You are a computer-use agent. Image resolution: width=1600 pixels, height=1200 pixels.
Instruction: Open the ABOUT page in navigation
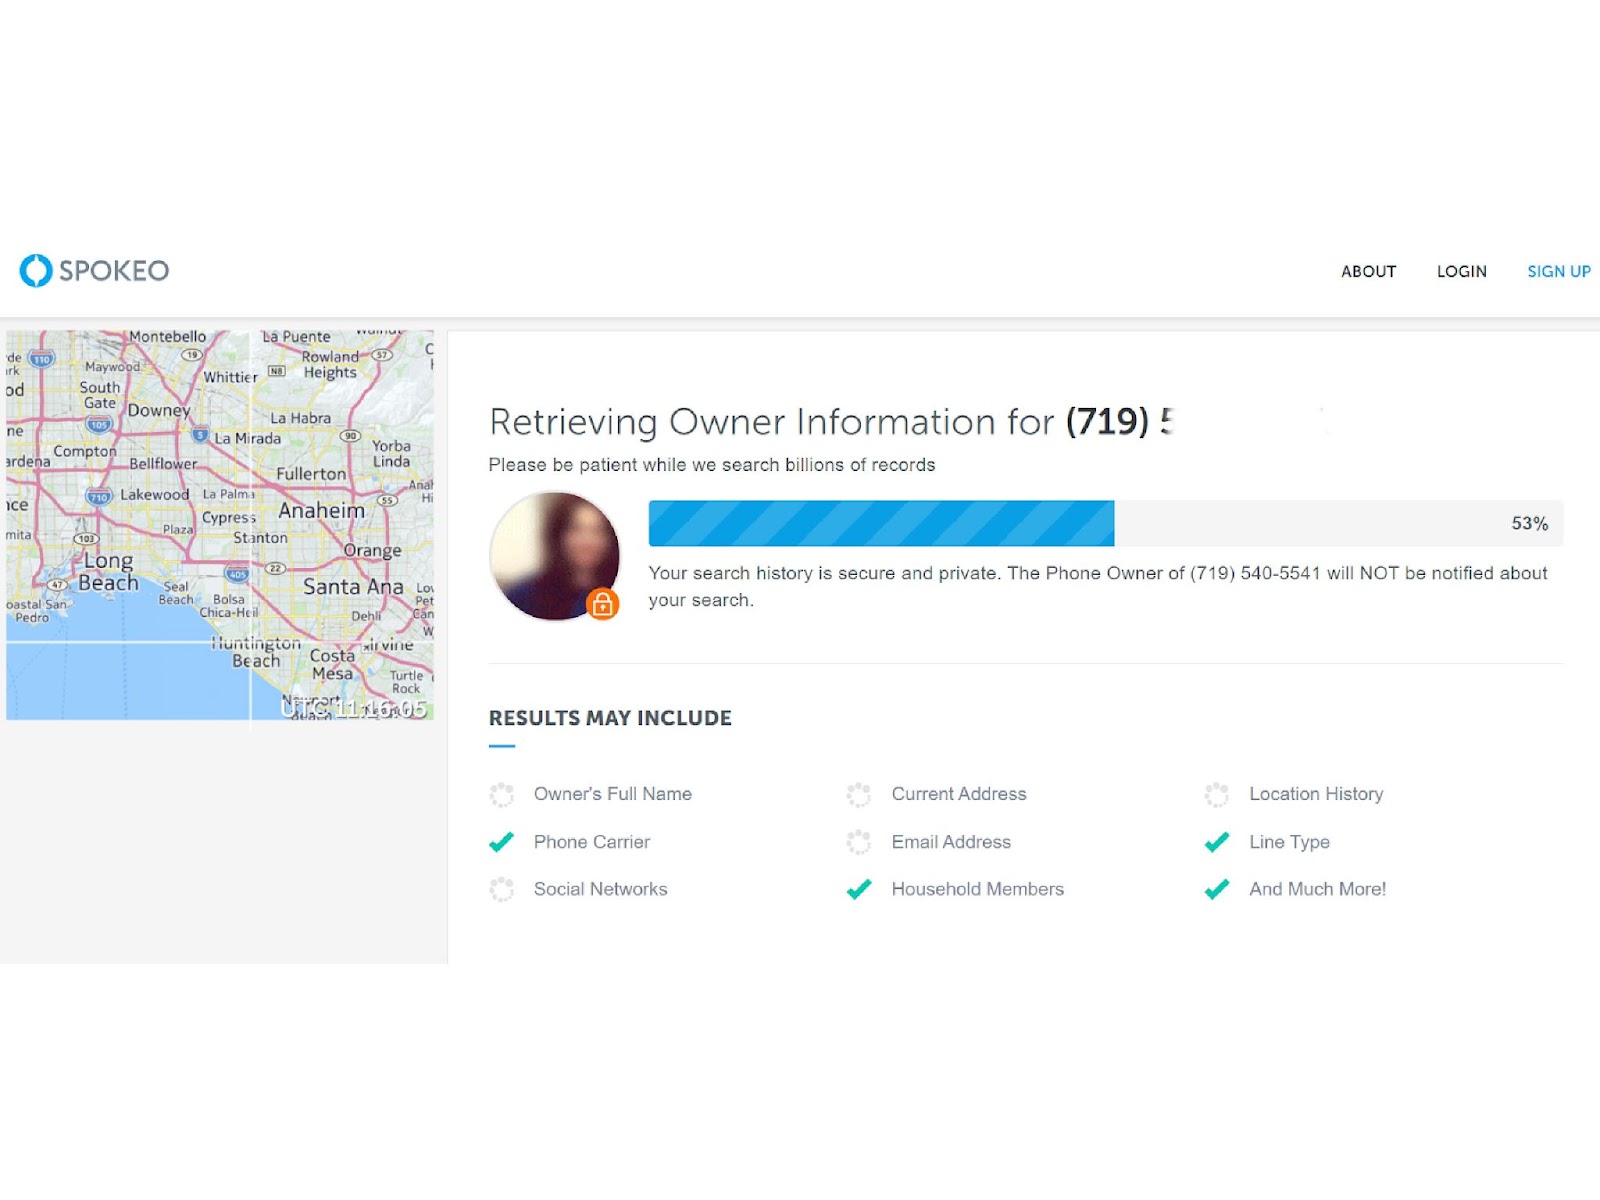tap(1368, 271)
